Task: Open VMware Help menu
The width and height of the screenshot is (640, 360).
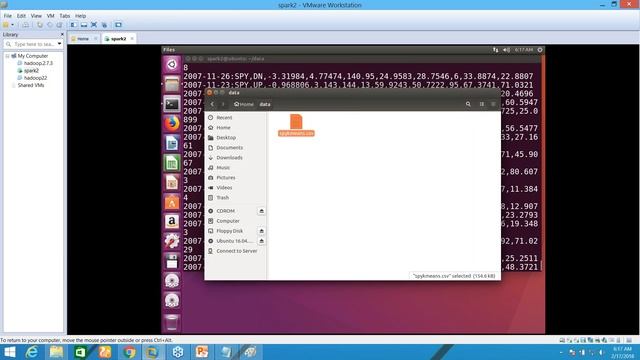Action: tap(80, 16)
